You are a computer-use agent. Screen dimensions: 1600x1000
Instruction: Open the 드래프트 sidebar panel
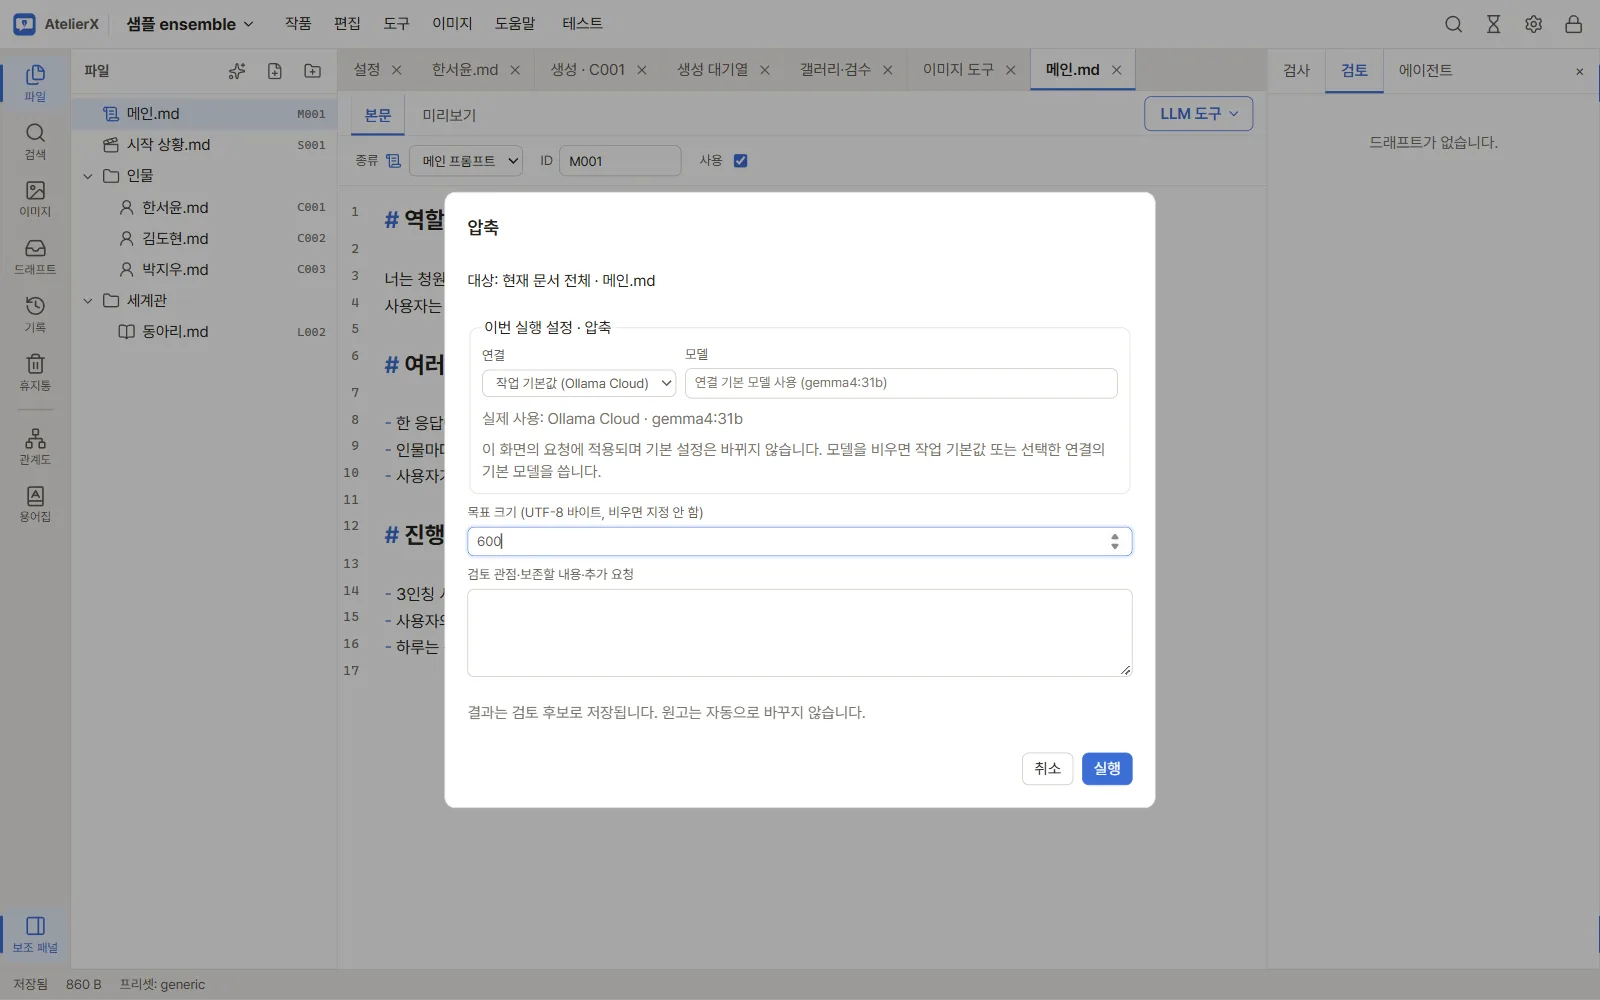click(x=35, y=256)
